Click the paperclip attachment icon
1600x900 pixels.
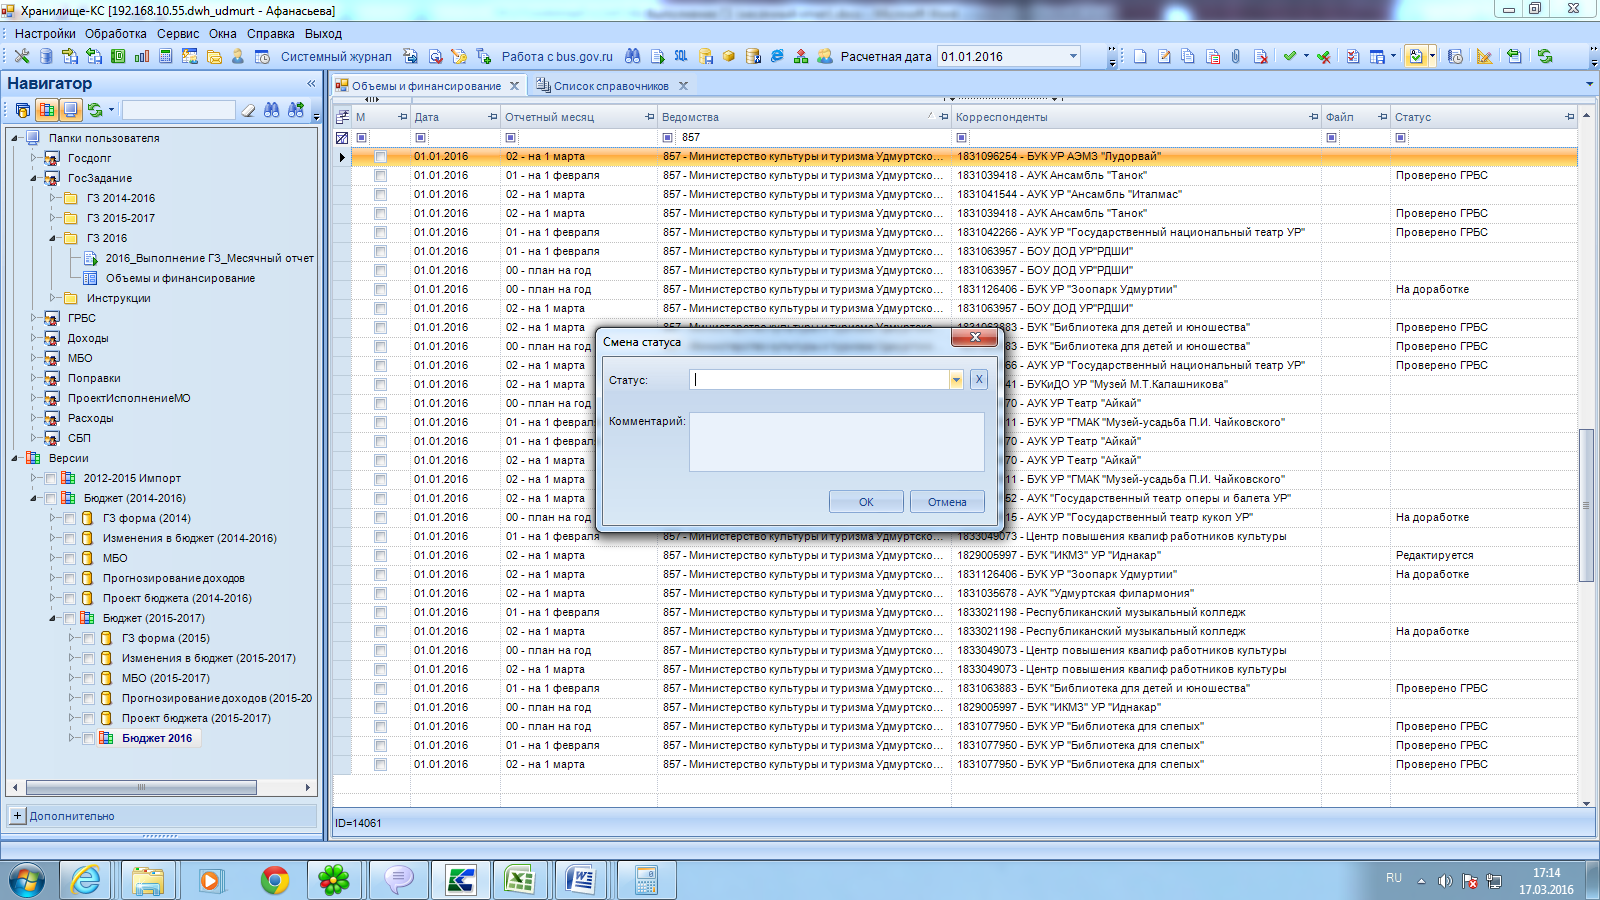(x=1236, y=56)
